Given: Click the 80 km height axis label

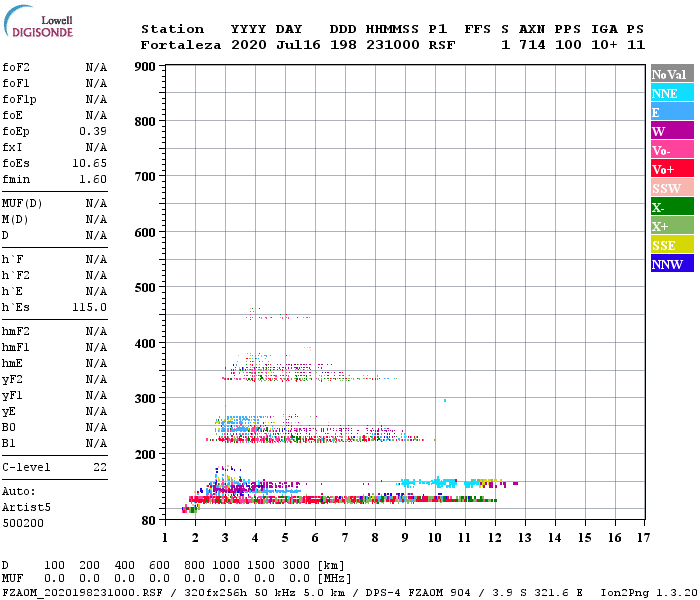Looking at the screenshot, I should [148, 521].
